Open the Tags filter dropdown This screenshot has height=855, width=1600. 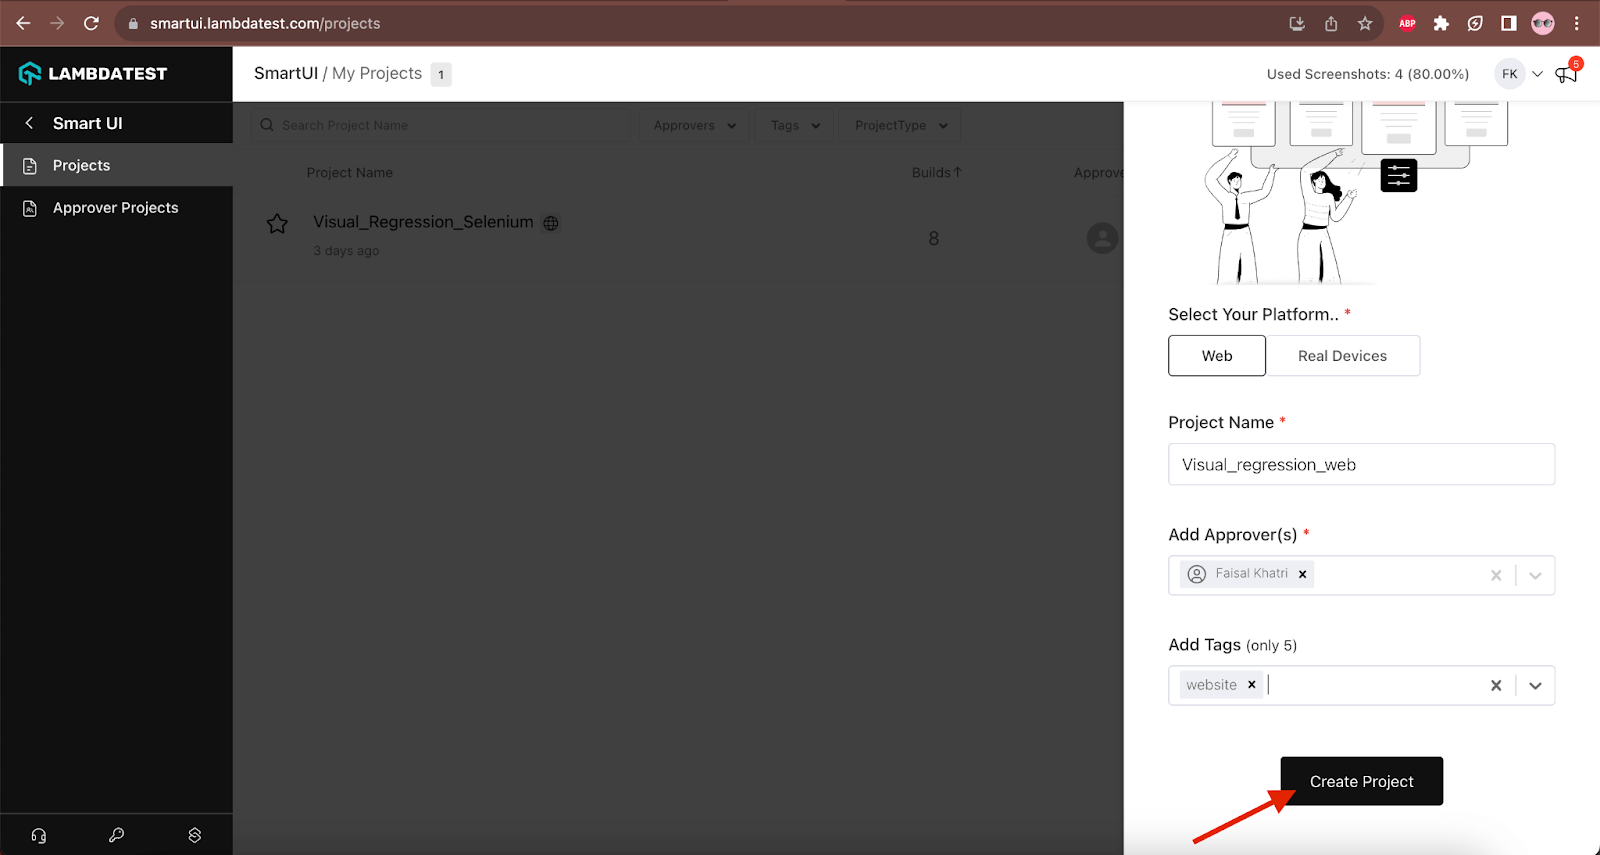tap(795, 125)
